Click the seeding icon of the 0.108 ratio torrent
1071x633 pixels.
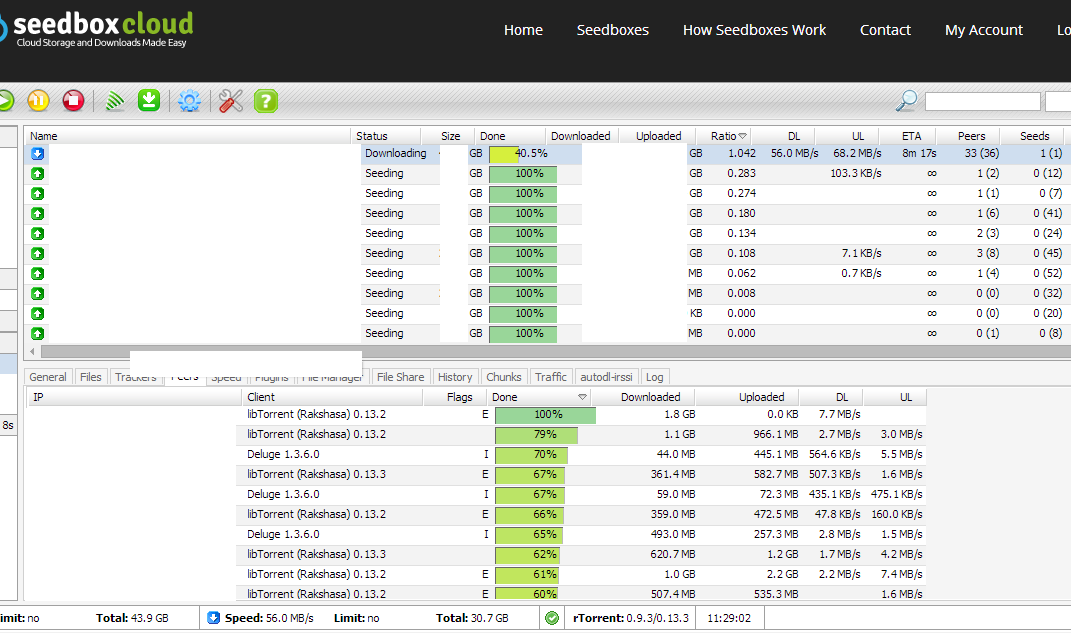coord(38,253)
